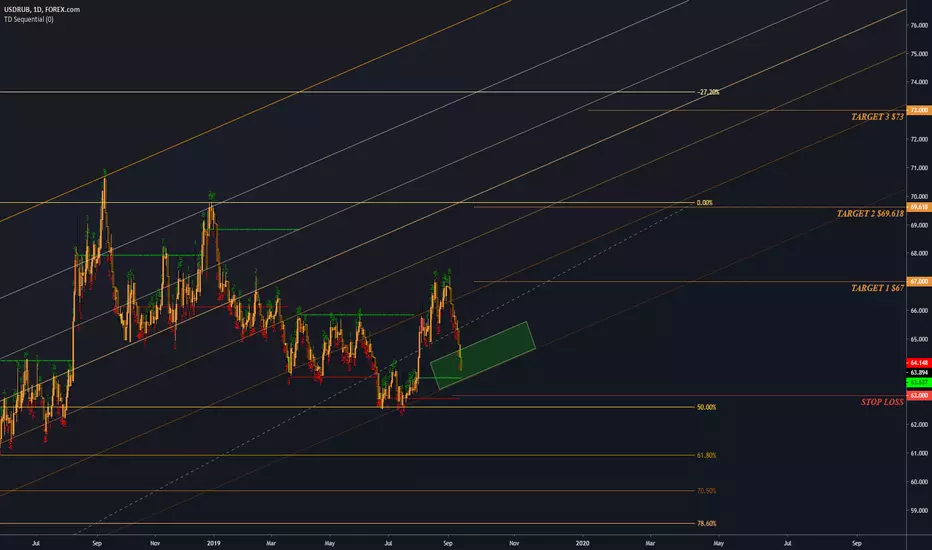932x550 pixels.
Task: Select the 72.000 price axis label
Action: pos(919,139)
